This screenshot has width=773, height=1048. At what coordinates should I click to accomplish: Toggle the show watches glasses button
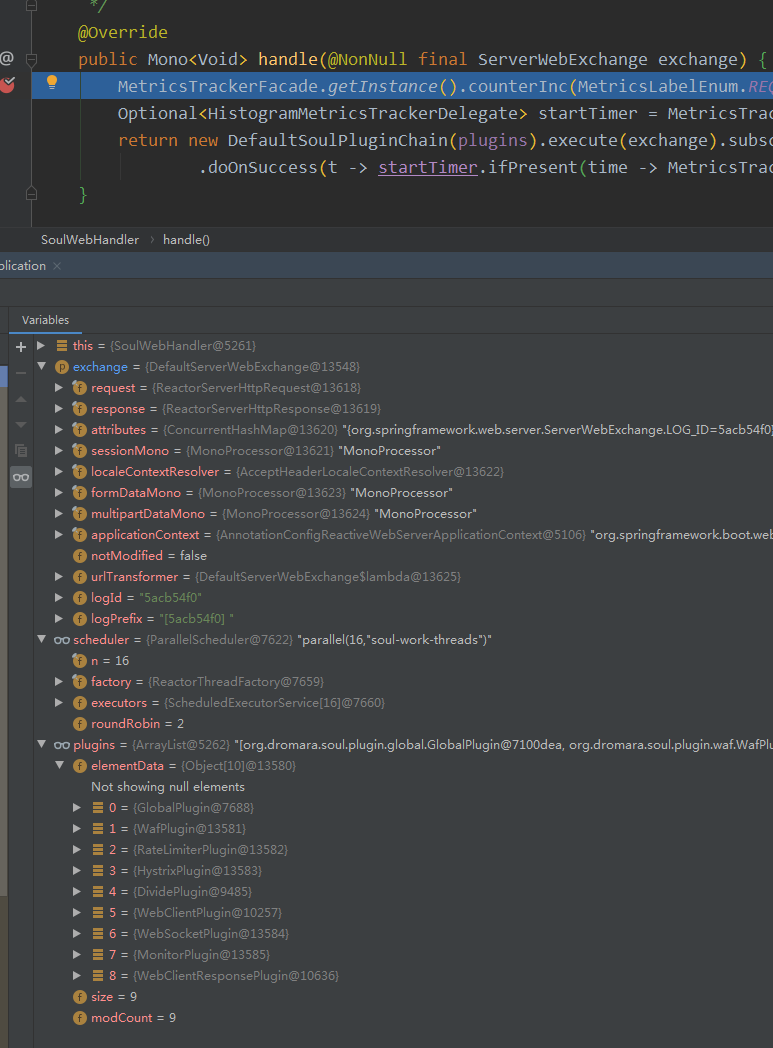click(x=21, y=477)
